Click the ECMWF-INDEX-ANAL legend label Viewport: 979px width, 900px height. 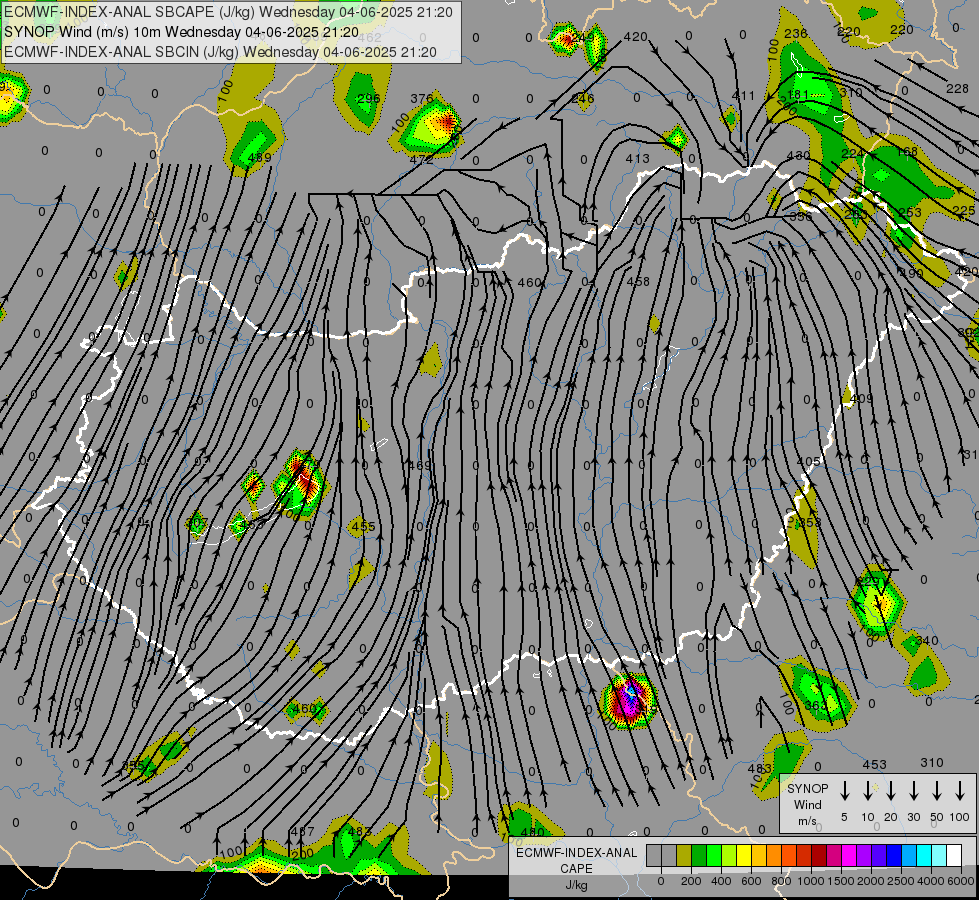[x=576, y=853]
